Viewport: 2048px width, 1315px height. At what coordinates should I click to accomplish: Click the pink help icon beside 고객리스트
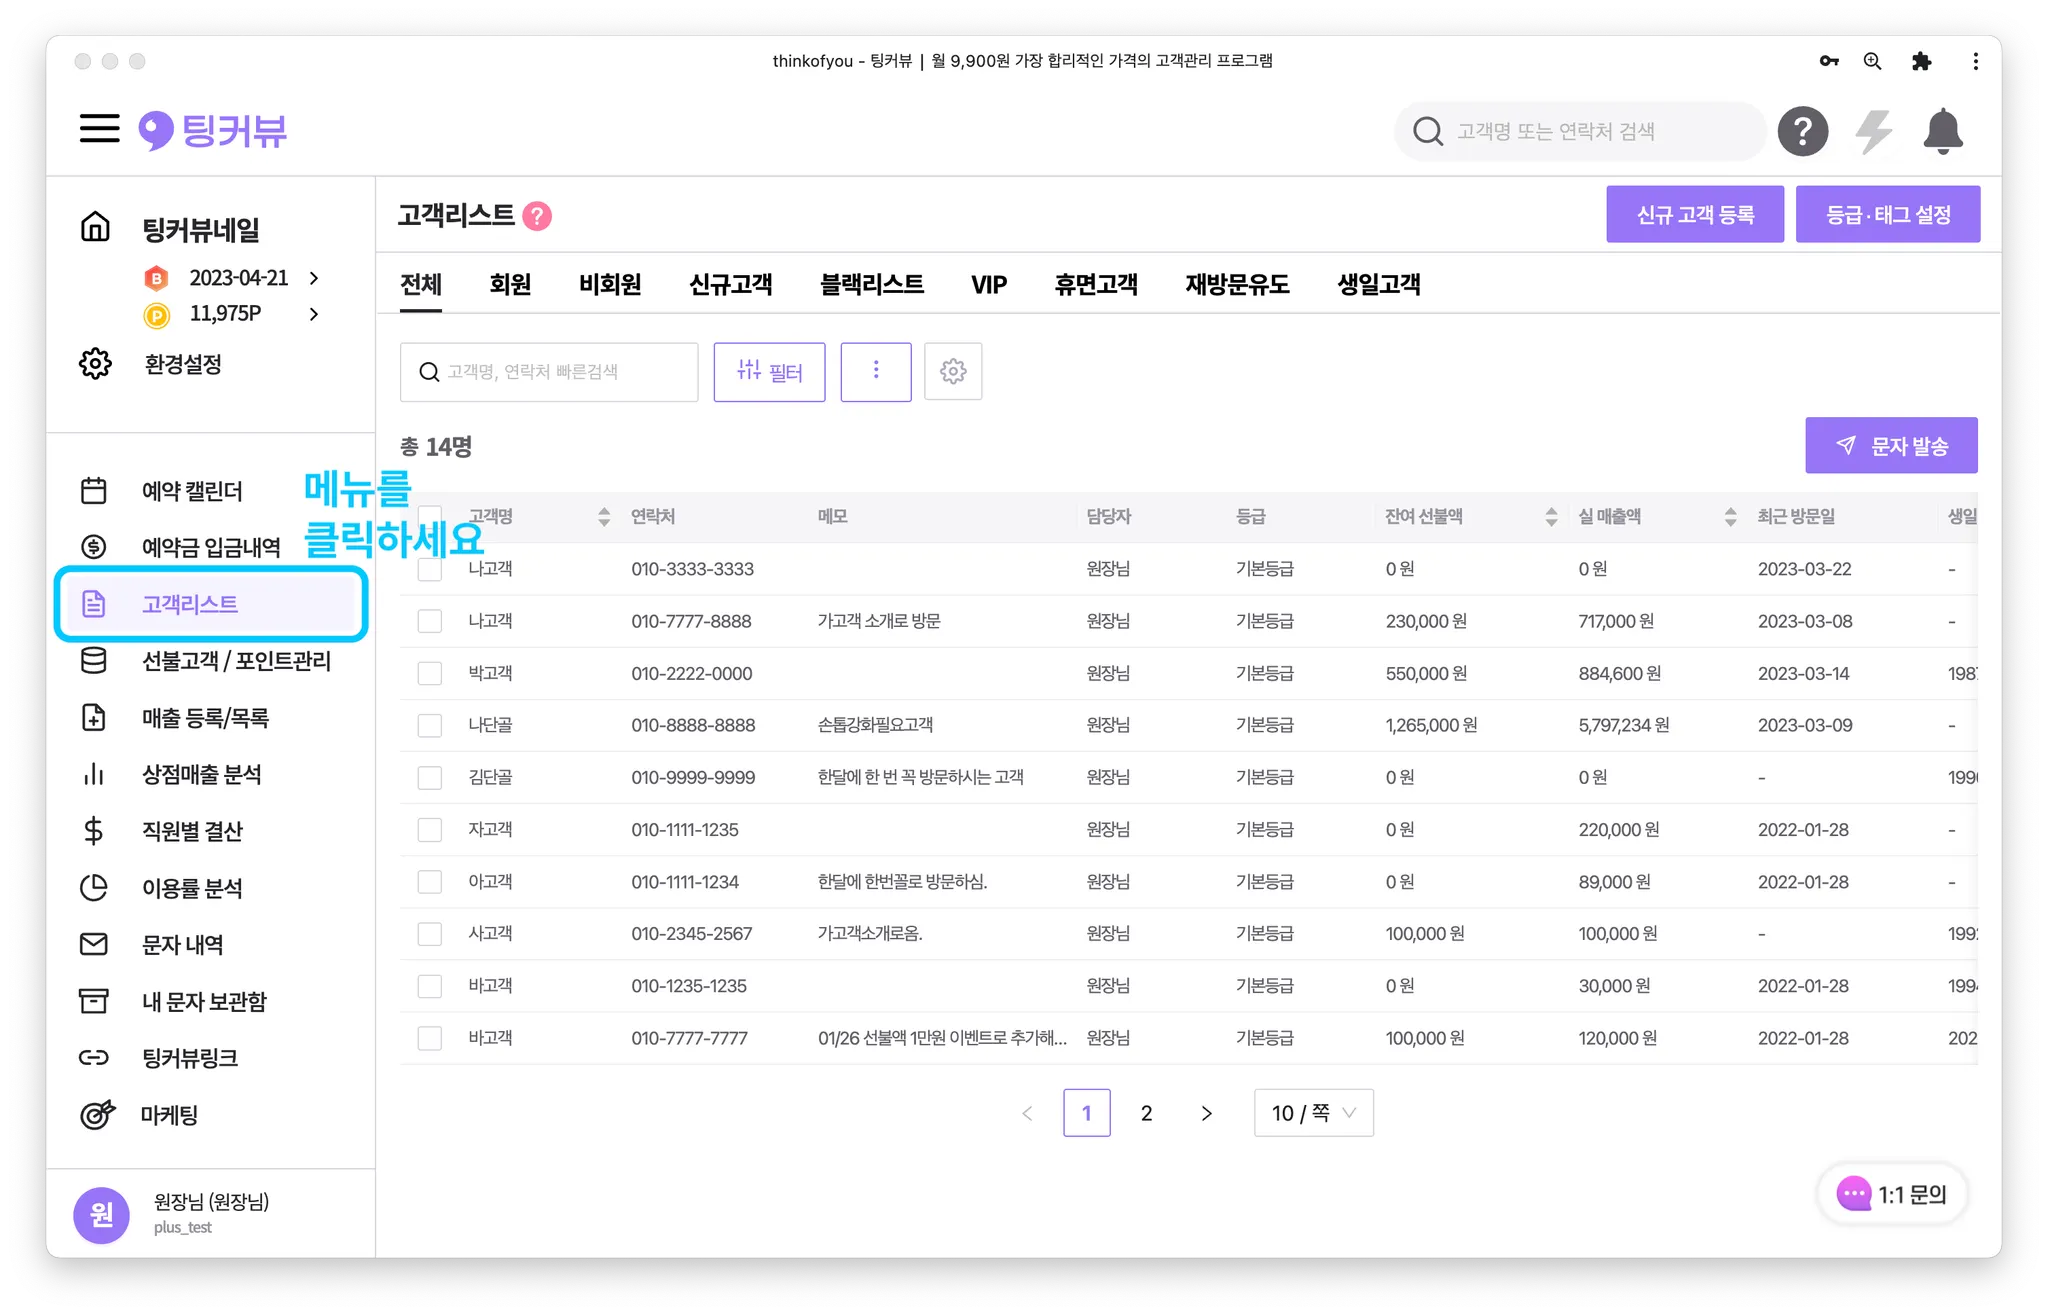pos(537,216)
